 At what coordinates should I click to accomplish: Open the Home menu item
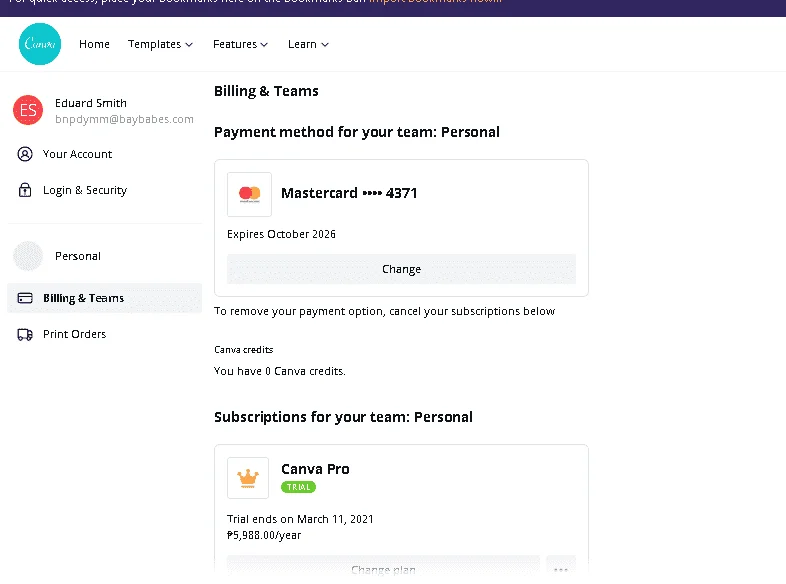pos(94,44)
